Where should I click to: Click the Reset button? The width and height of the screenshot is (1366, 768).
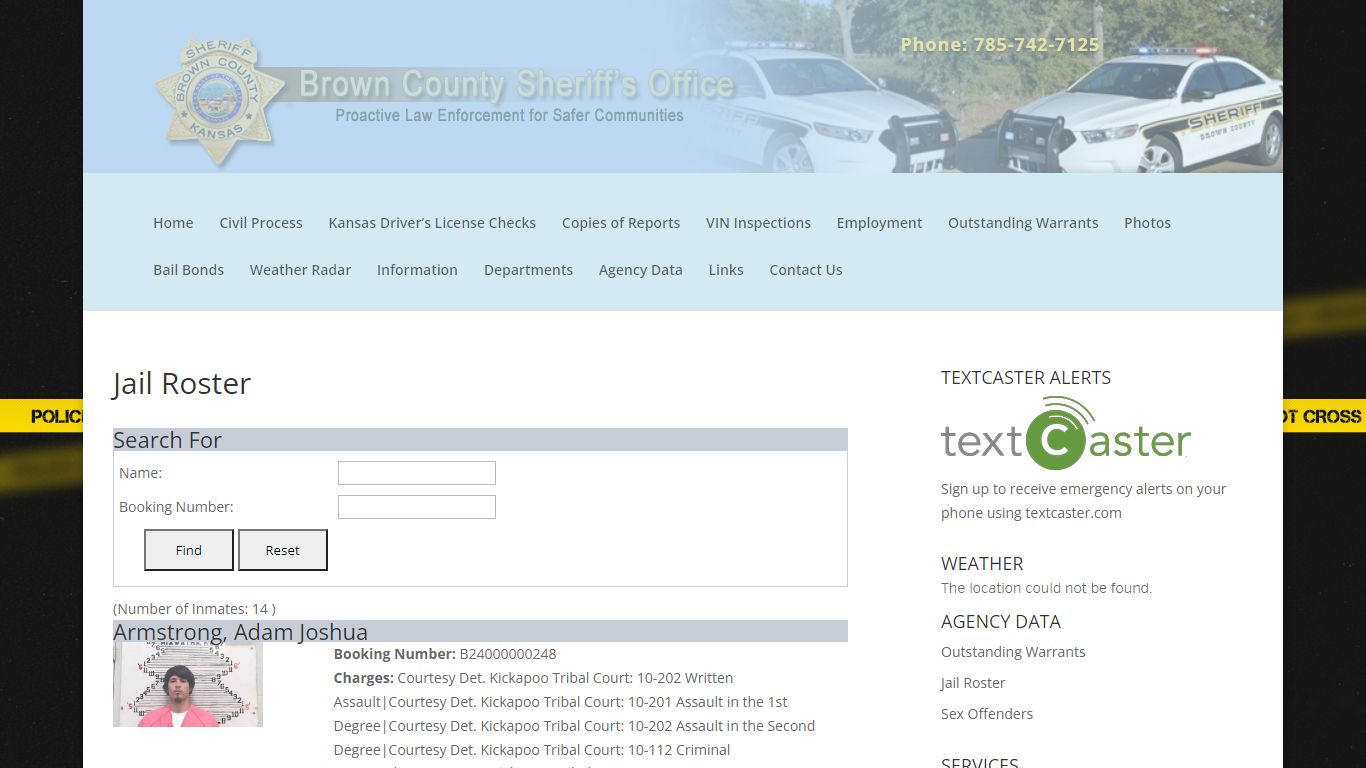(x=283, y=550)
